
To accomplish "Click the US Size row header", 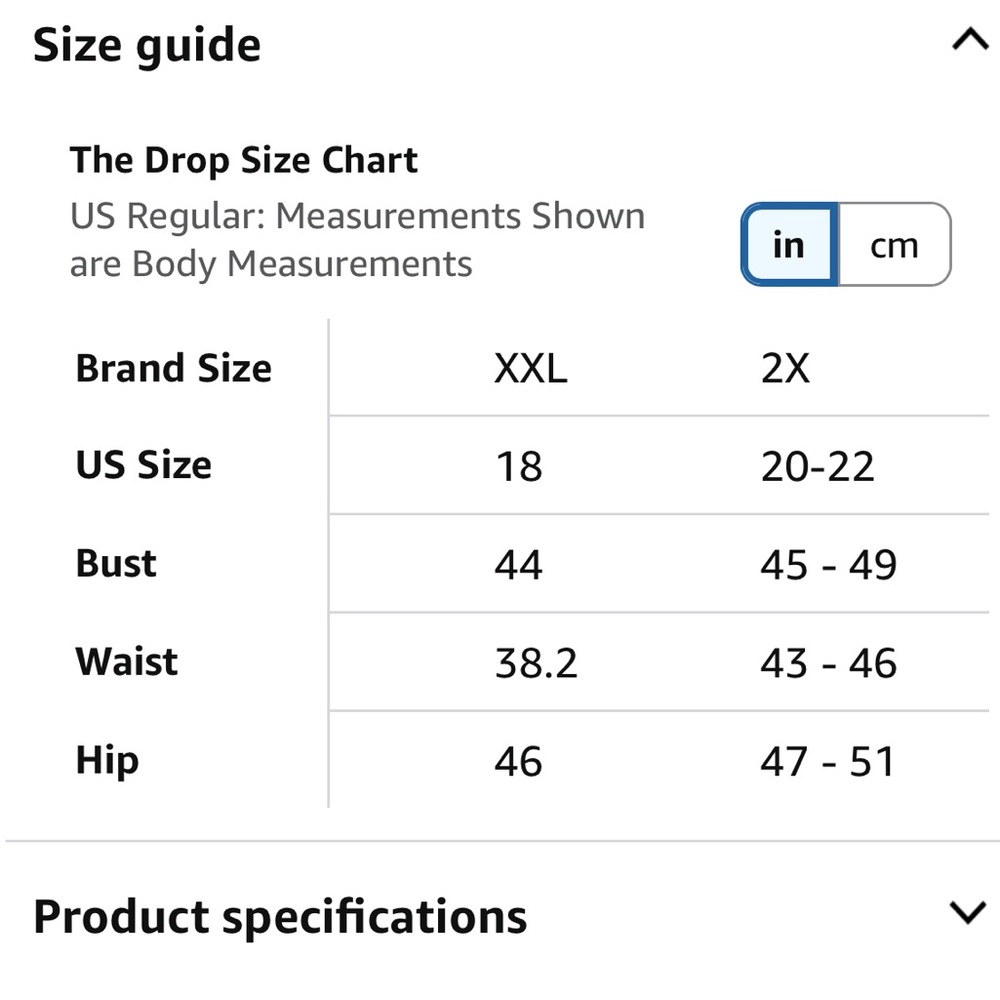I will (143, 465).
